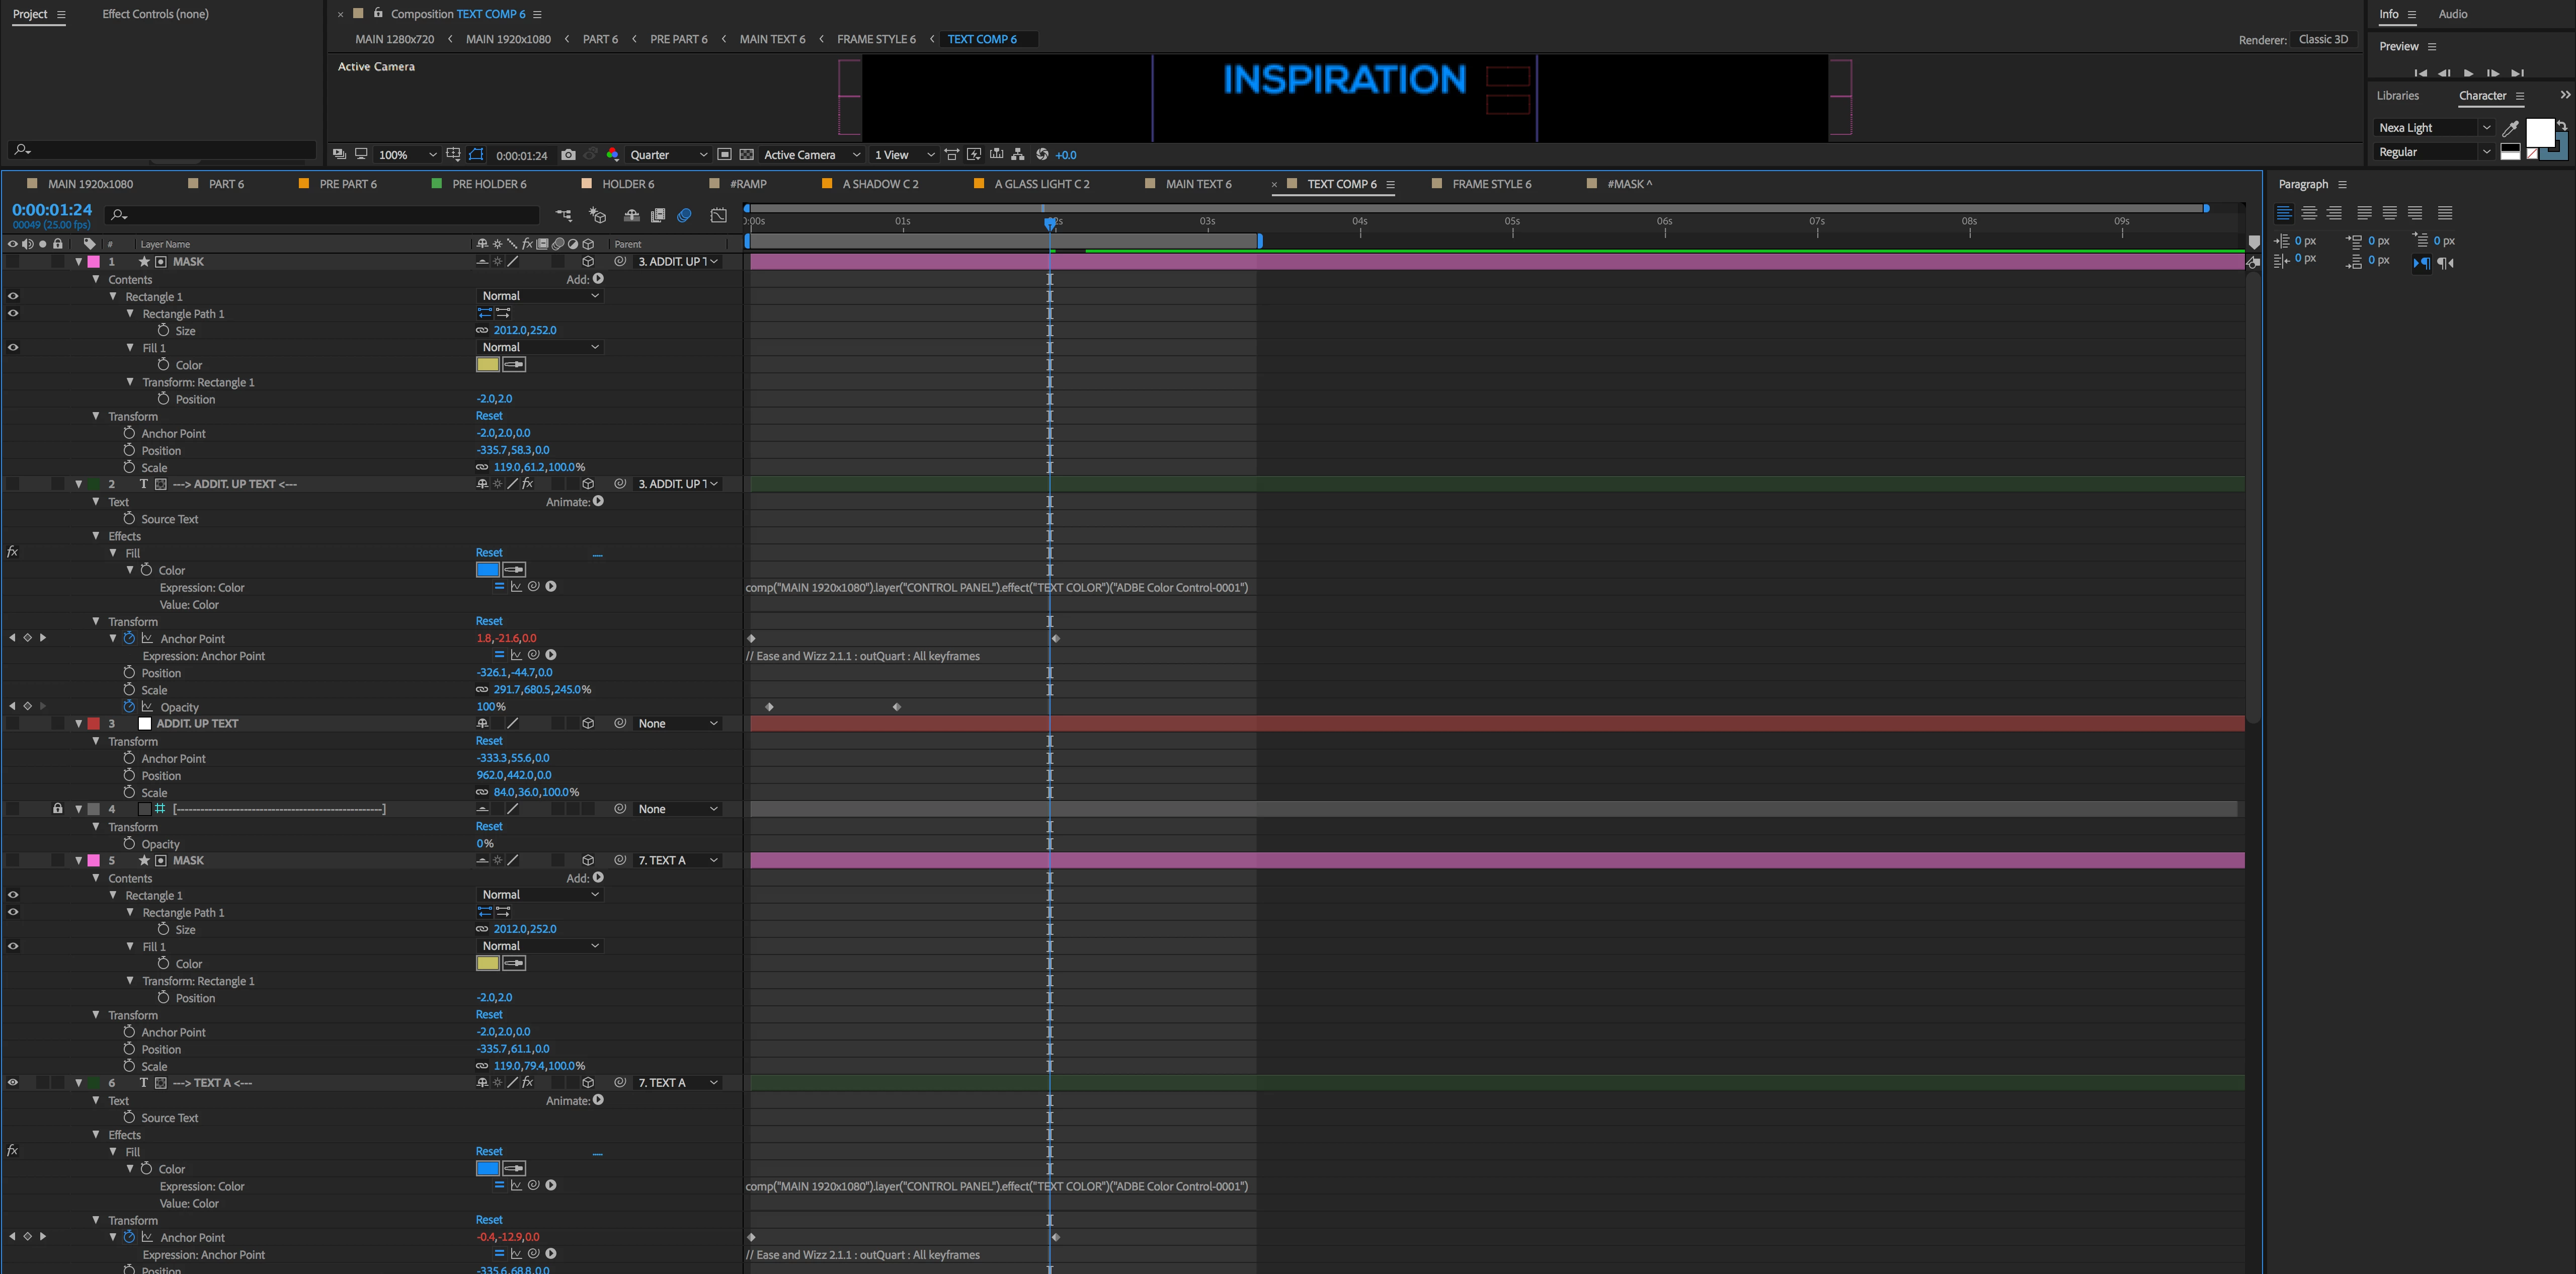2576x1274 pixels.
Task: Open the Audio panel tab
Action: tap(2452, 14)
